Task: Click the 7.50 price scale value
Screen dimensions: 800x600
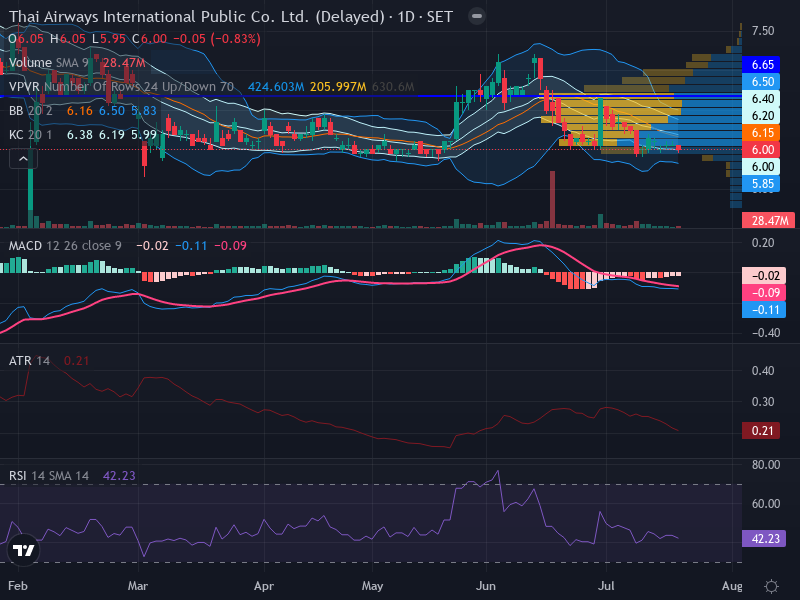Action: coord(763,31)
